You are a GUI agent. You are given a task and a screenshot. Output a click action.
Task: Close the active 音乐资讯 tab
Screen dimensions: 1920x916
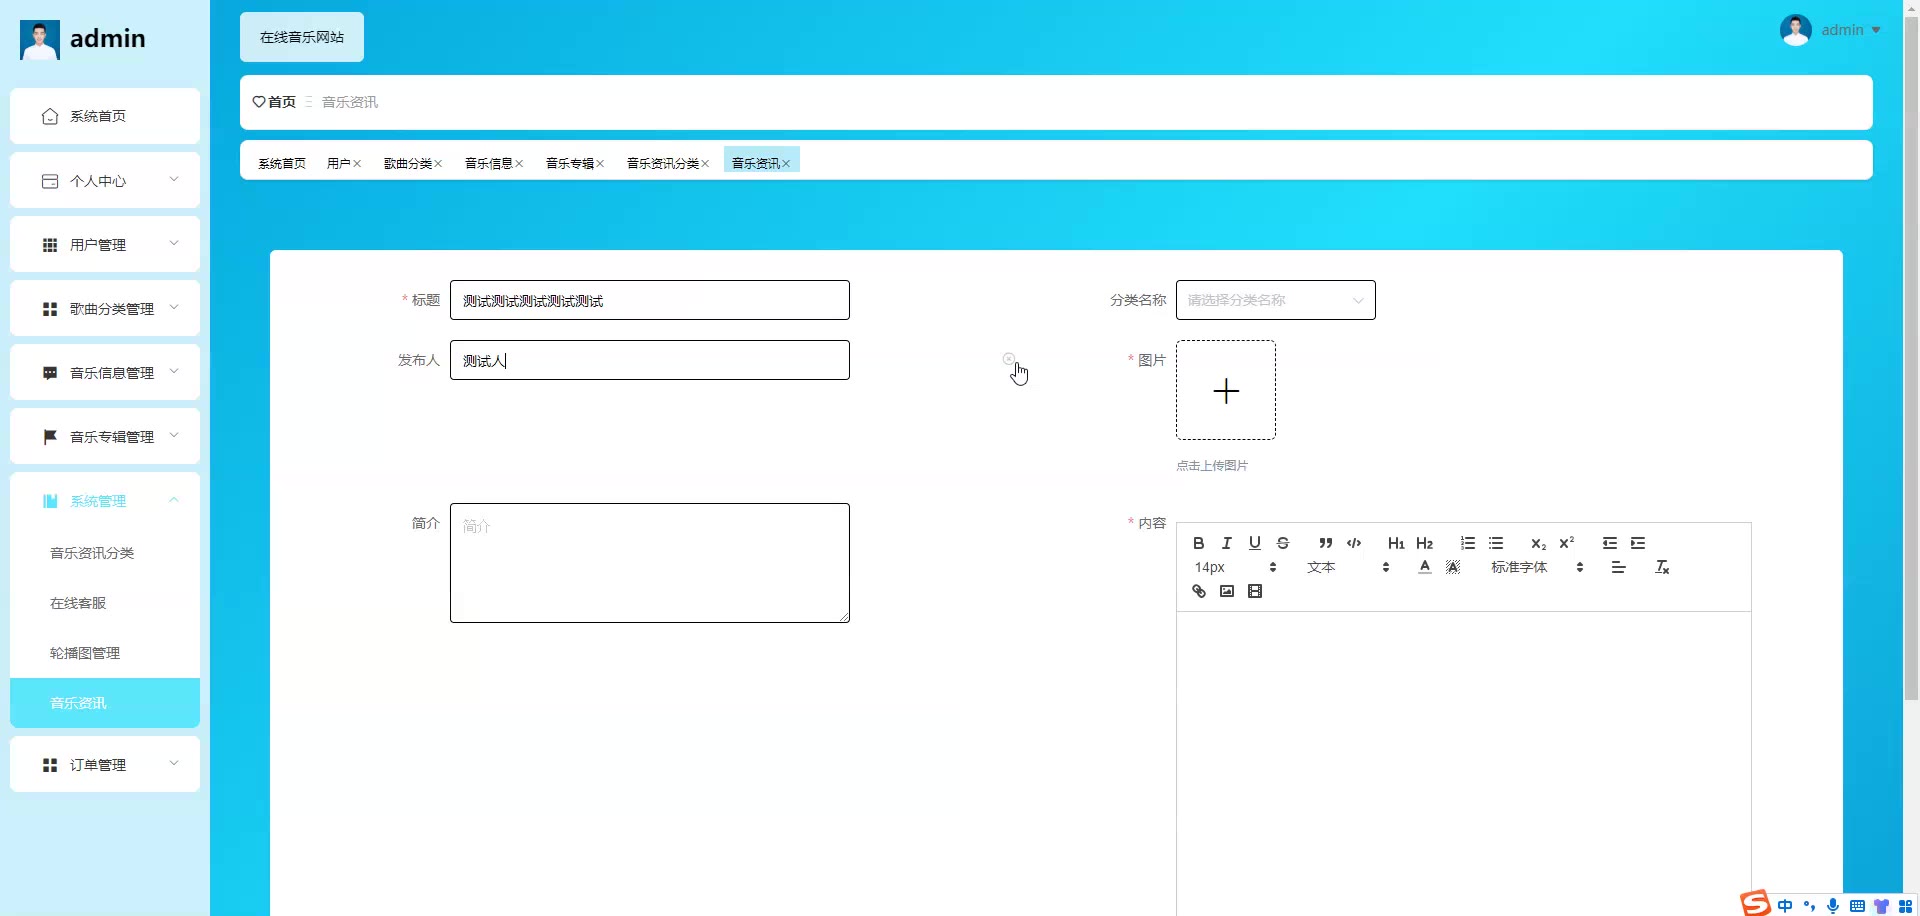pyautogui.click(x=786, y=164)
